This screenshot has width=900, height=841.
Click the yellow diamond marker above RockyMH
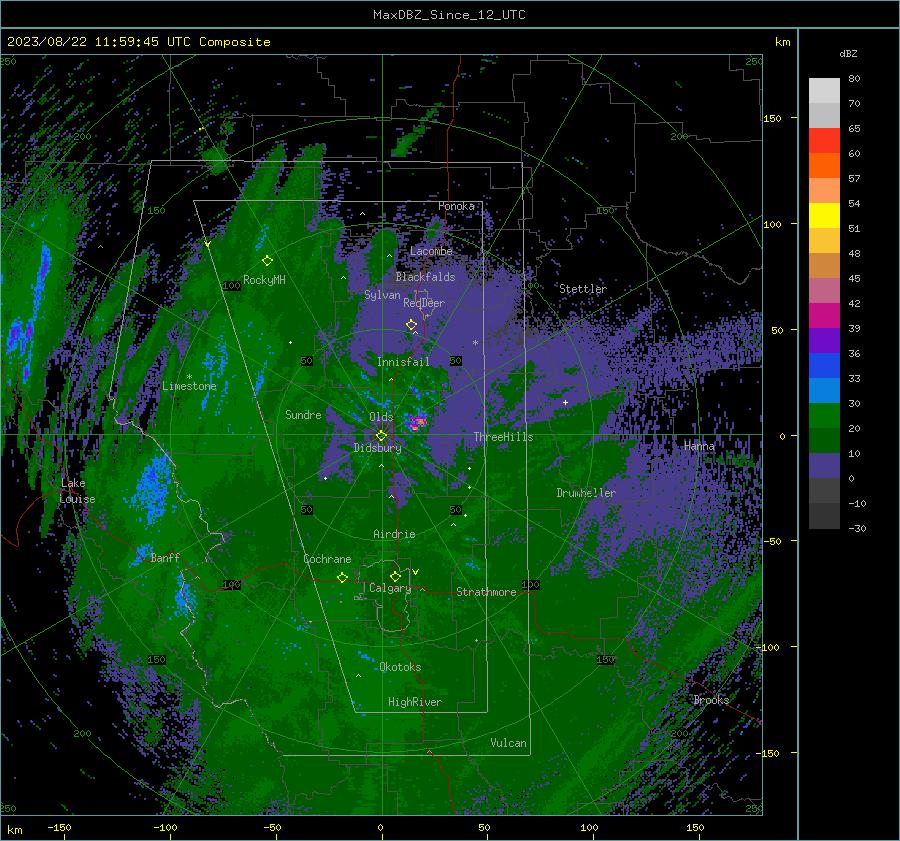pyautogui.click(x=267, y=261)
